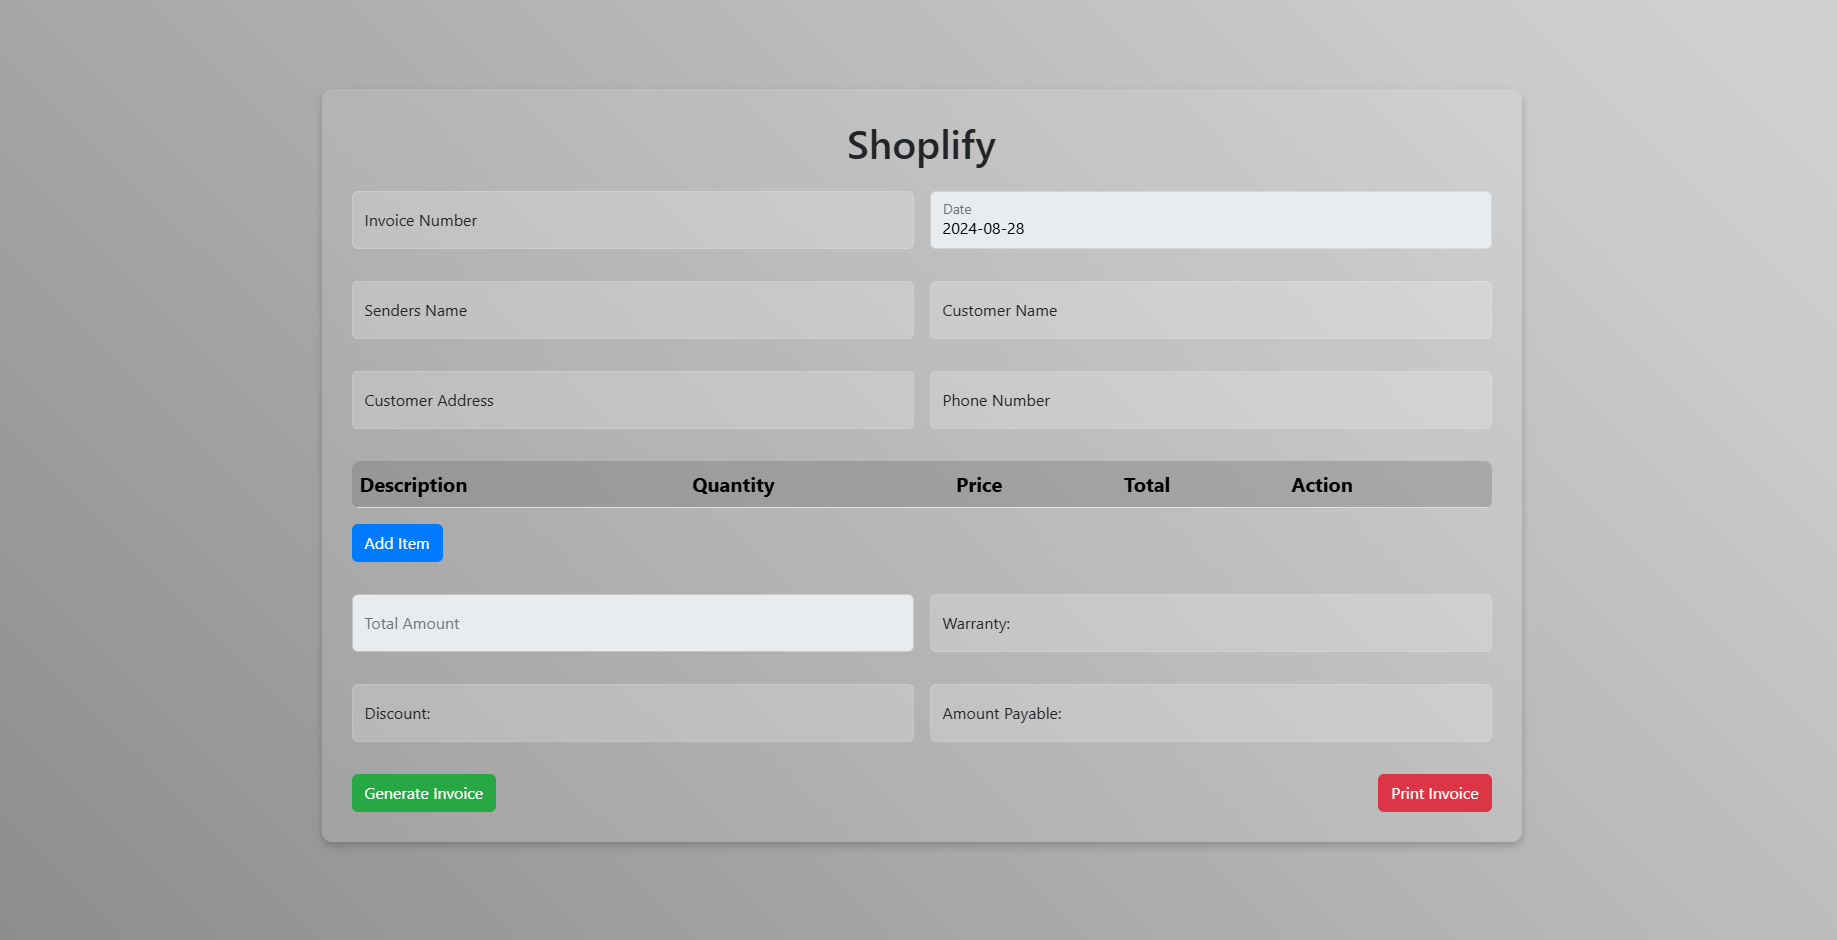Open the Date field showing 2024-08-28
Viewport: 1837px width, 940px height.
pyautogui.click(x=1210, y=220)
